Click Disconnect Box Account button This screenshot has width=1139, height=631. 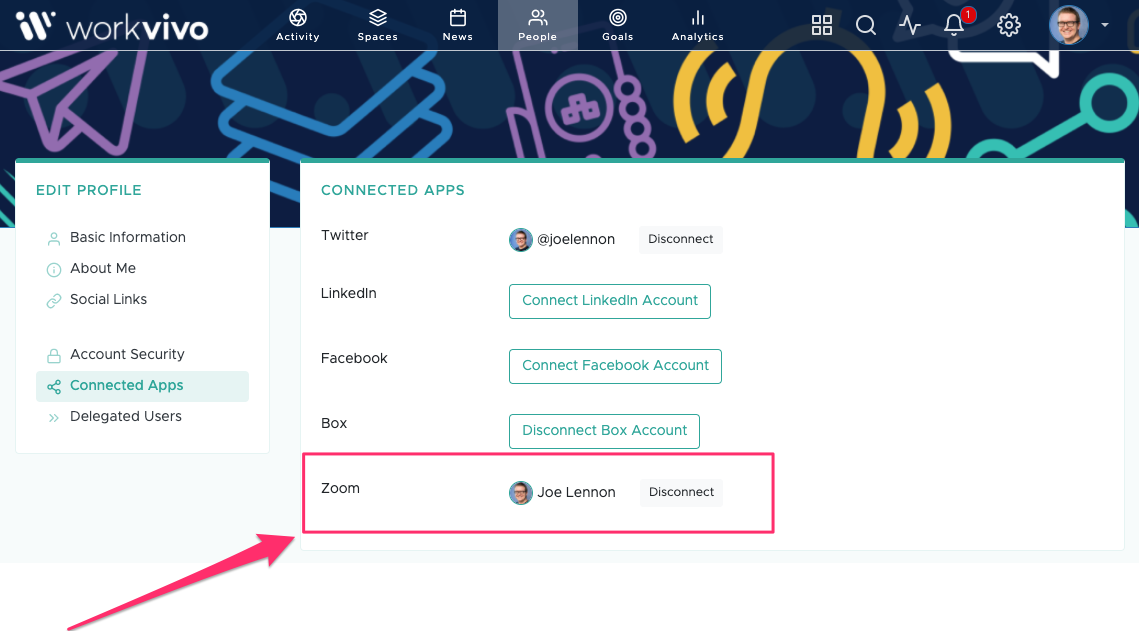[x=604, y=431]
